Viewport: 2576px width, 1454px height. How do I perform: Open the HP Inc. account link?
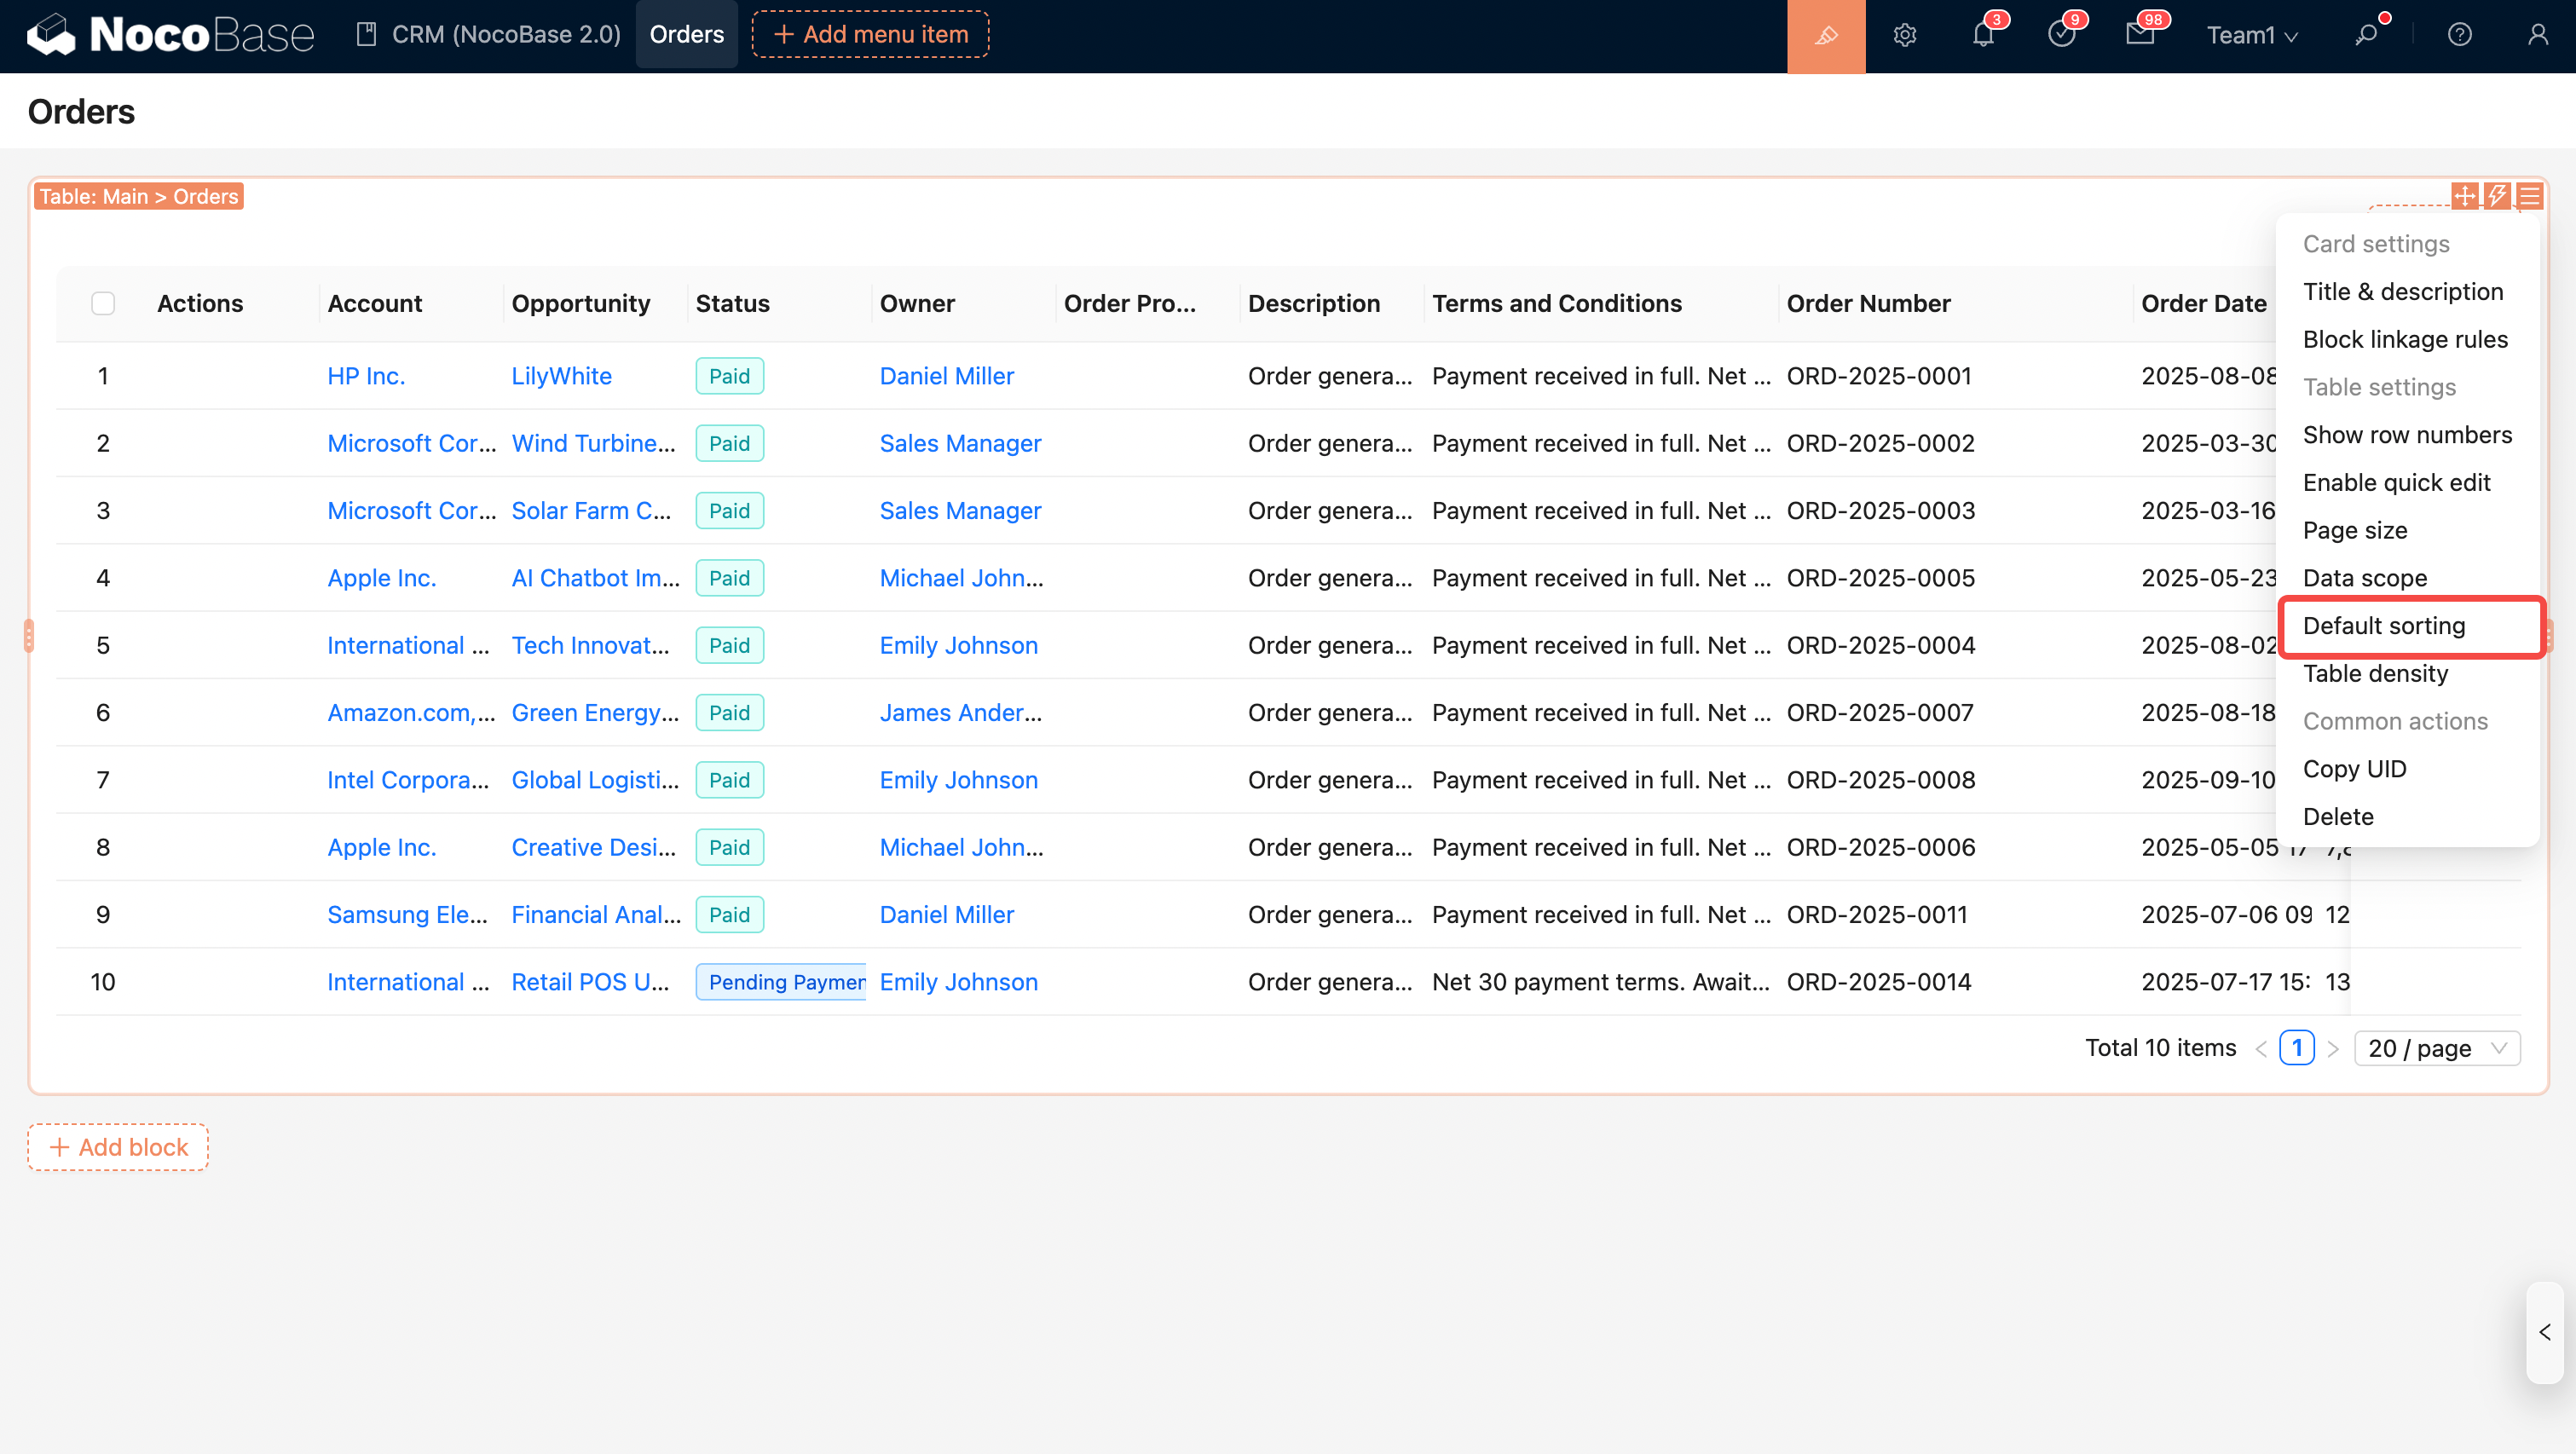pos(366,376)
